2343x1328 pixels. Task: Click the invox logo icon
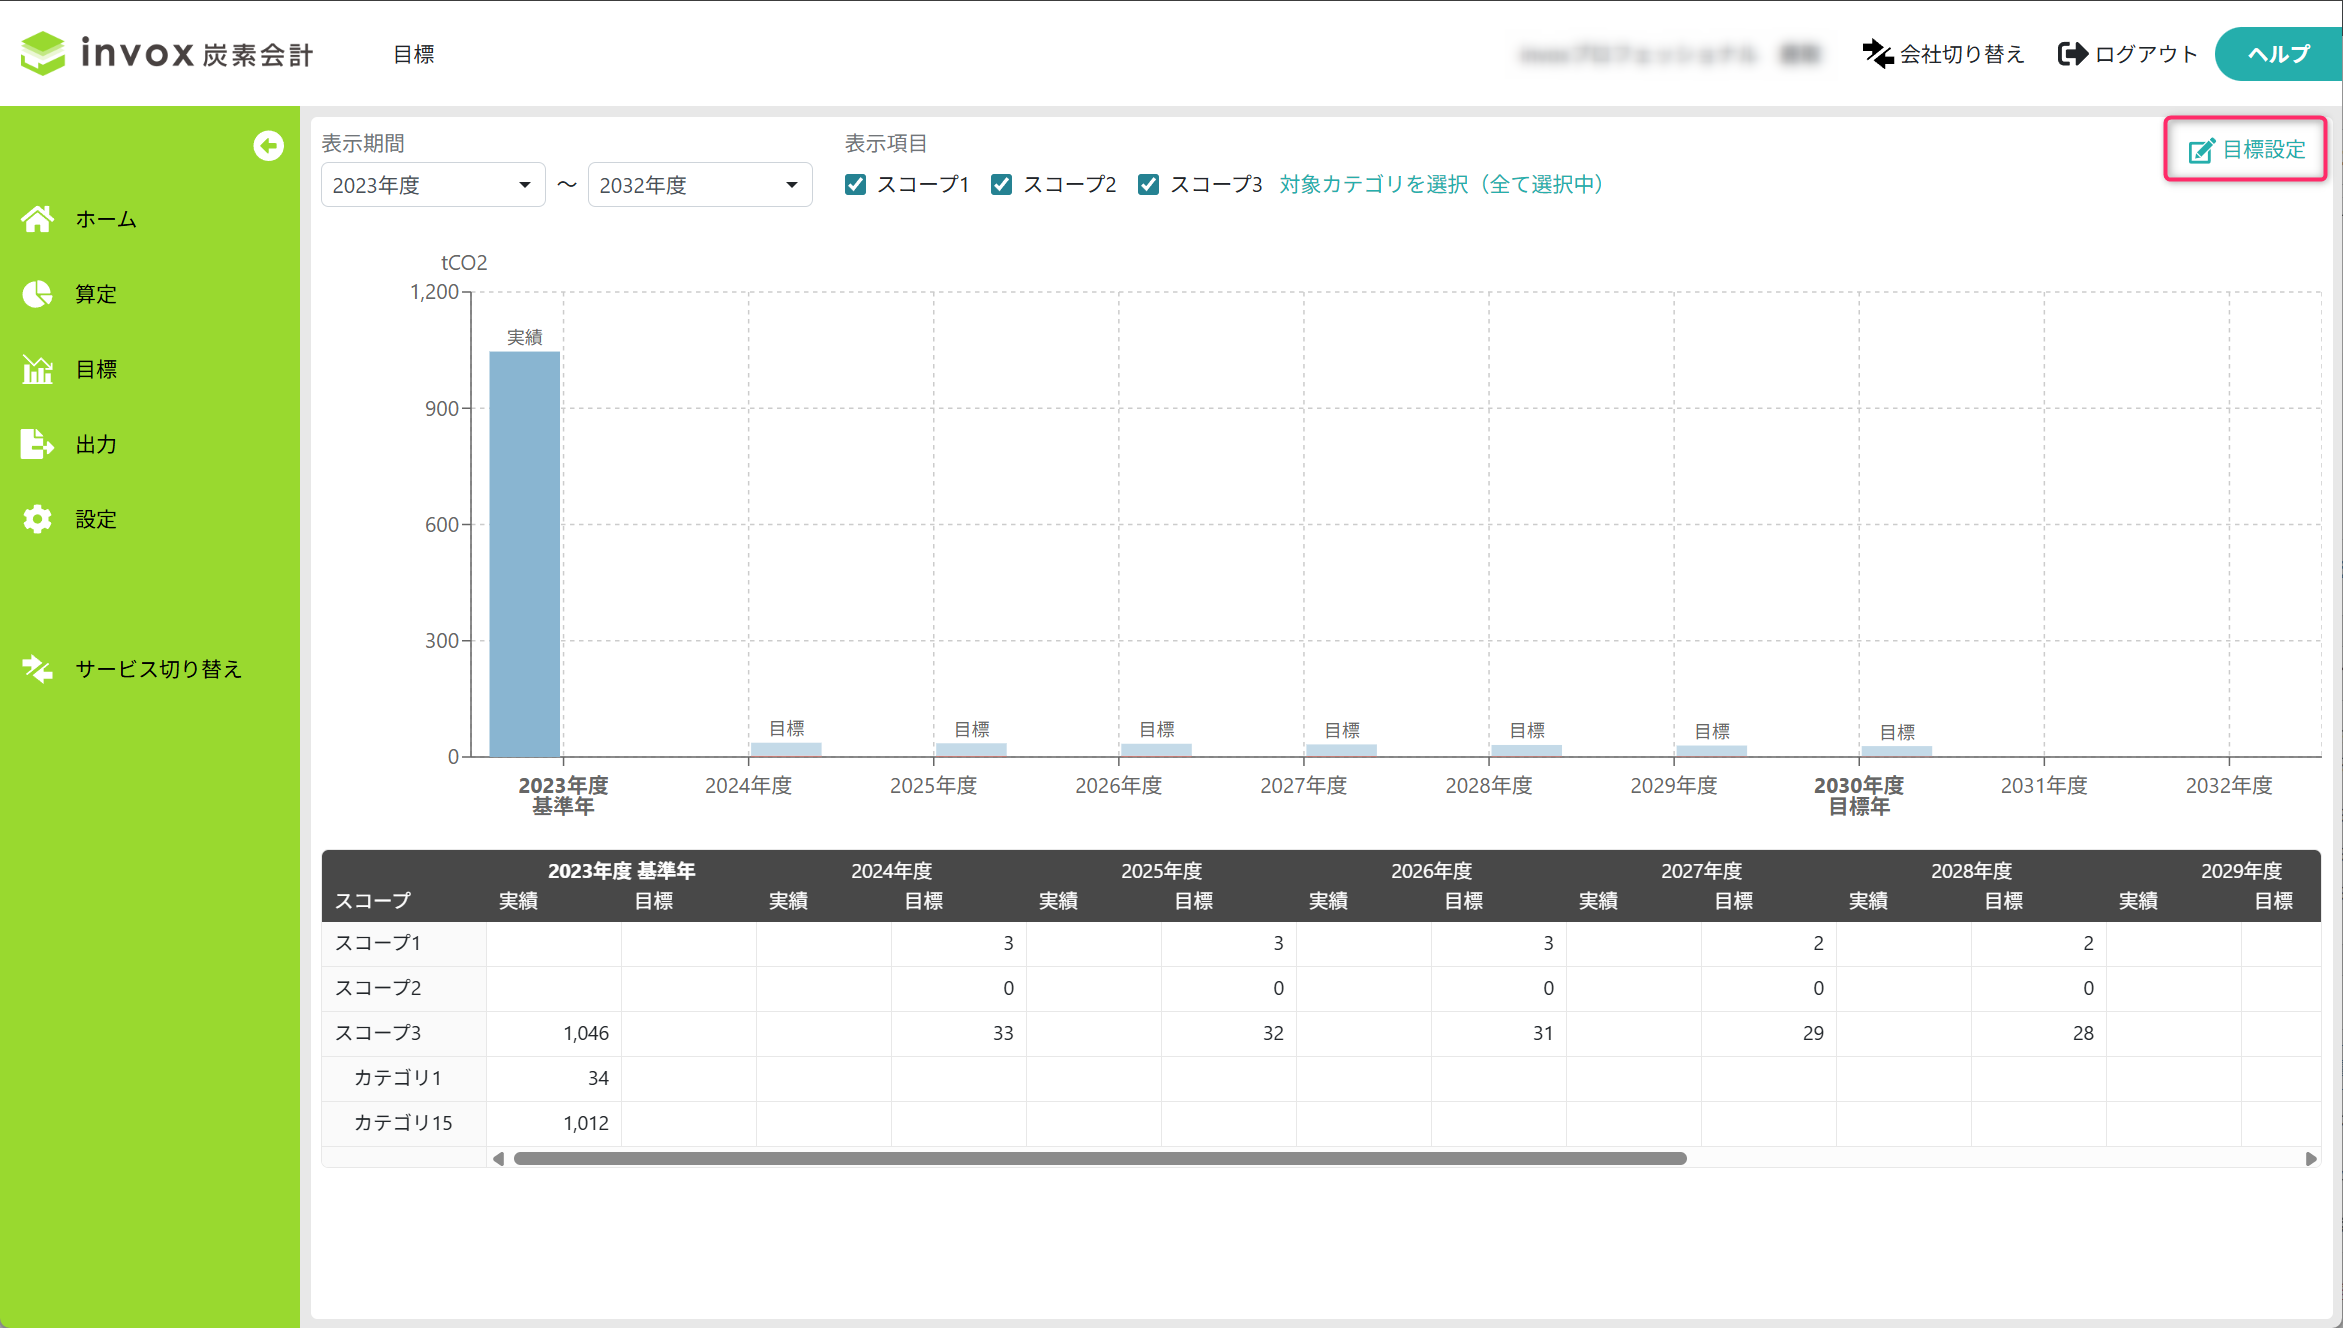tap(43, 53)
